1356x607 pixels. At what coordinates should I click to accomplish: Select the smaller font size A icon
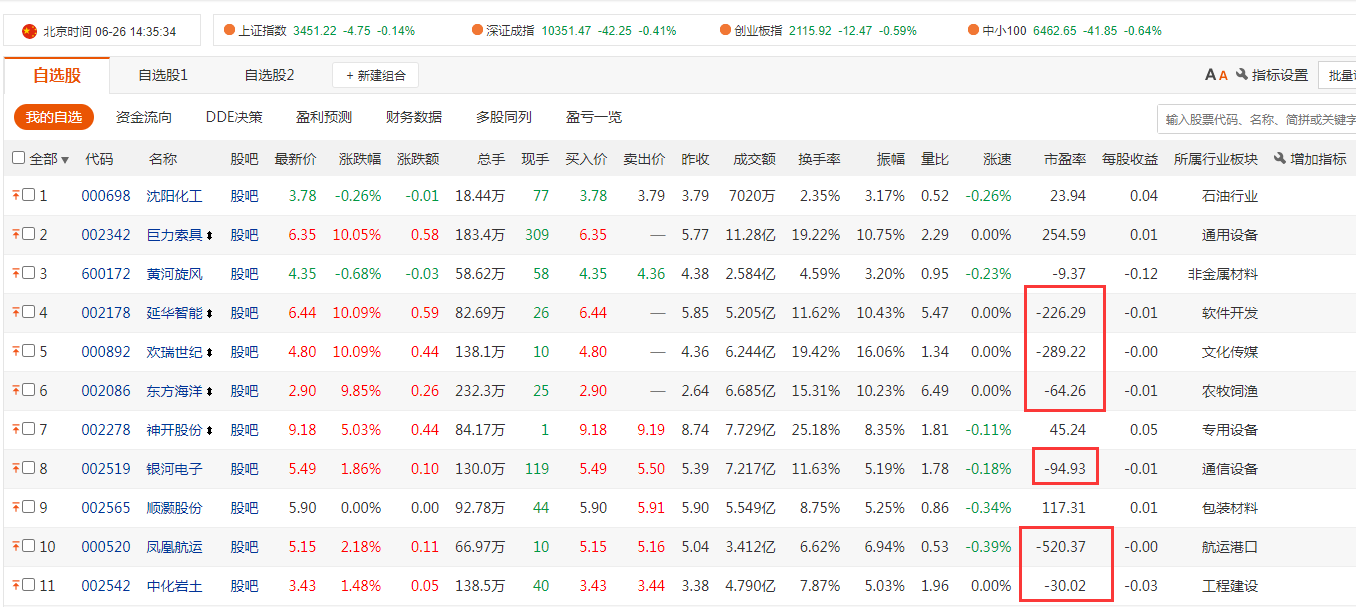pyautogui.click(x=1223, y=75)
